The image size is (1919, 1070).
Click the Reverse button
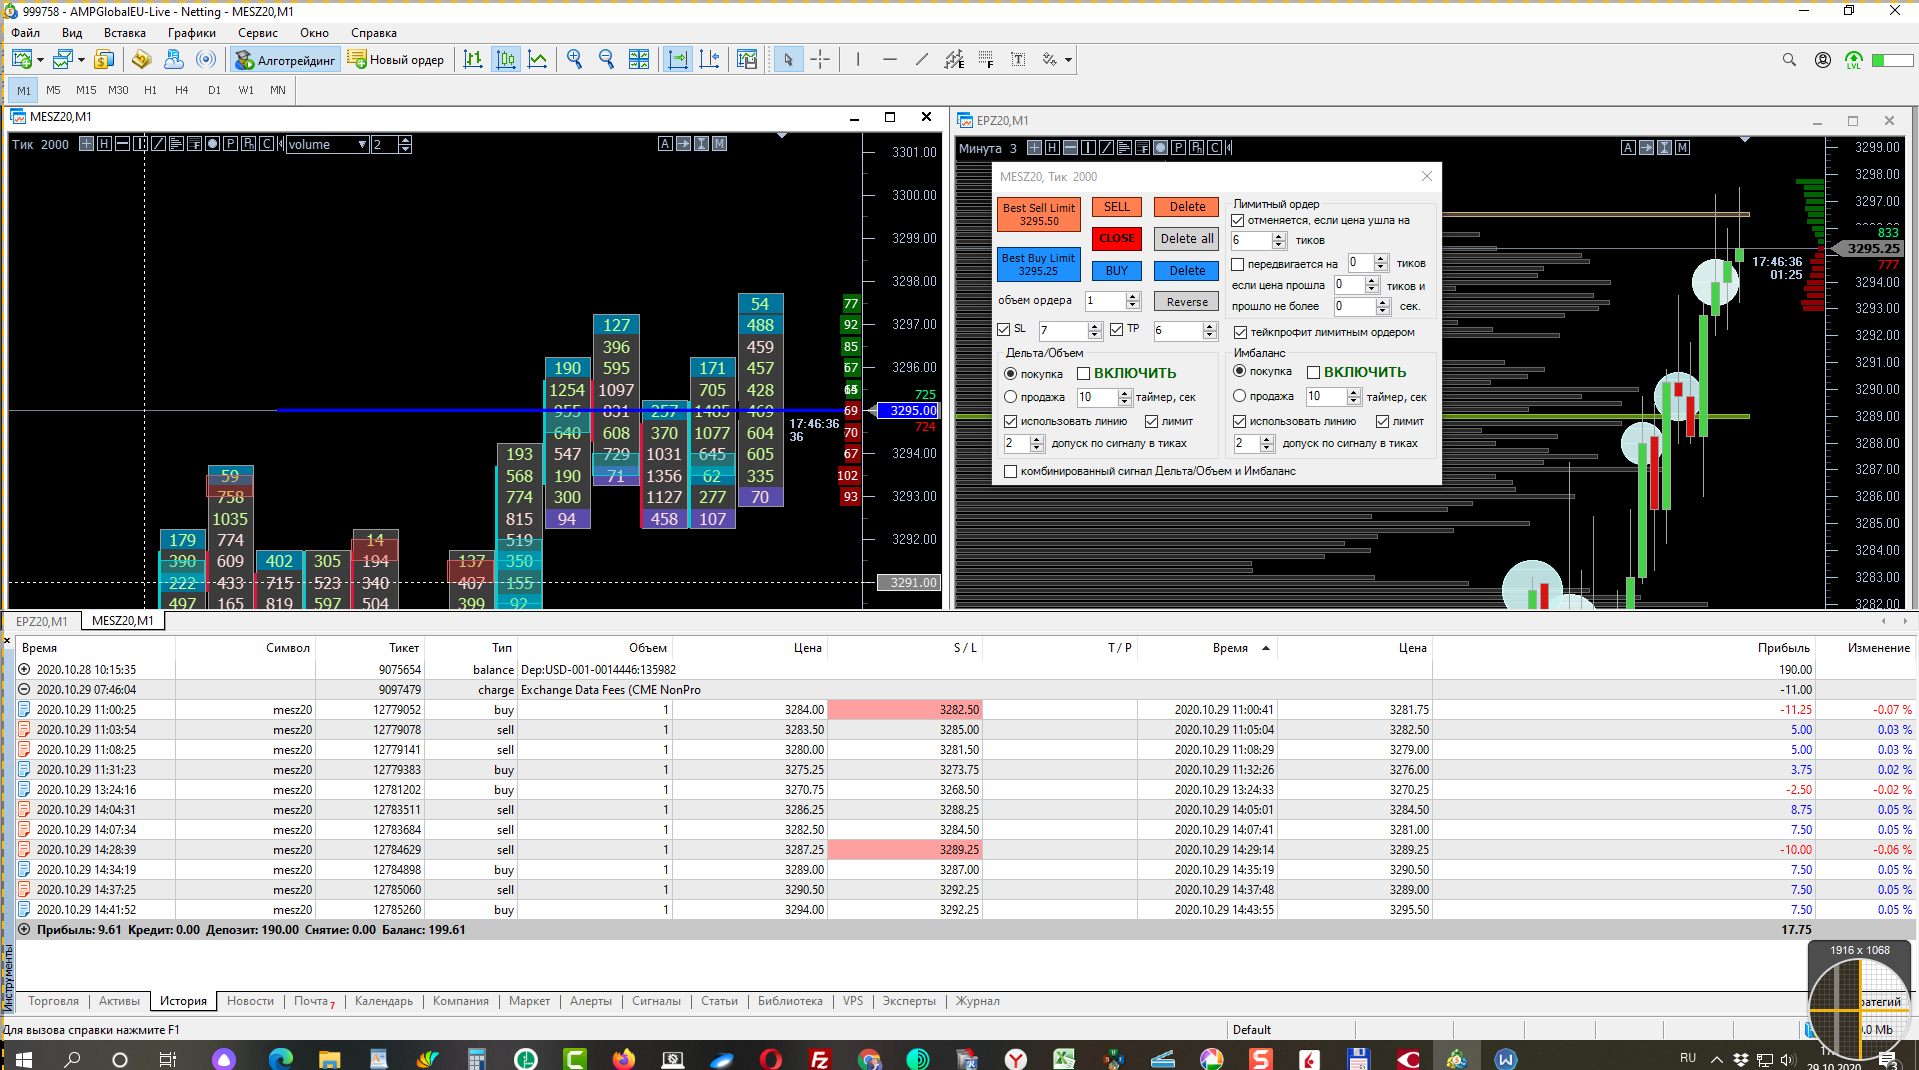(1187, 302)
